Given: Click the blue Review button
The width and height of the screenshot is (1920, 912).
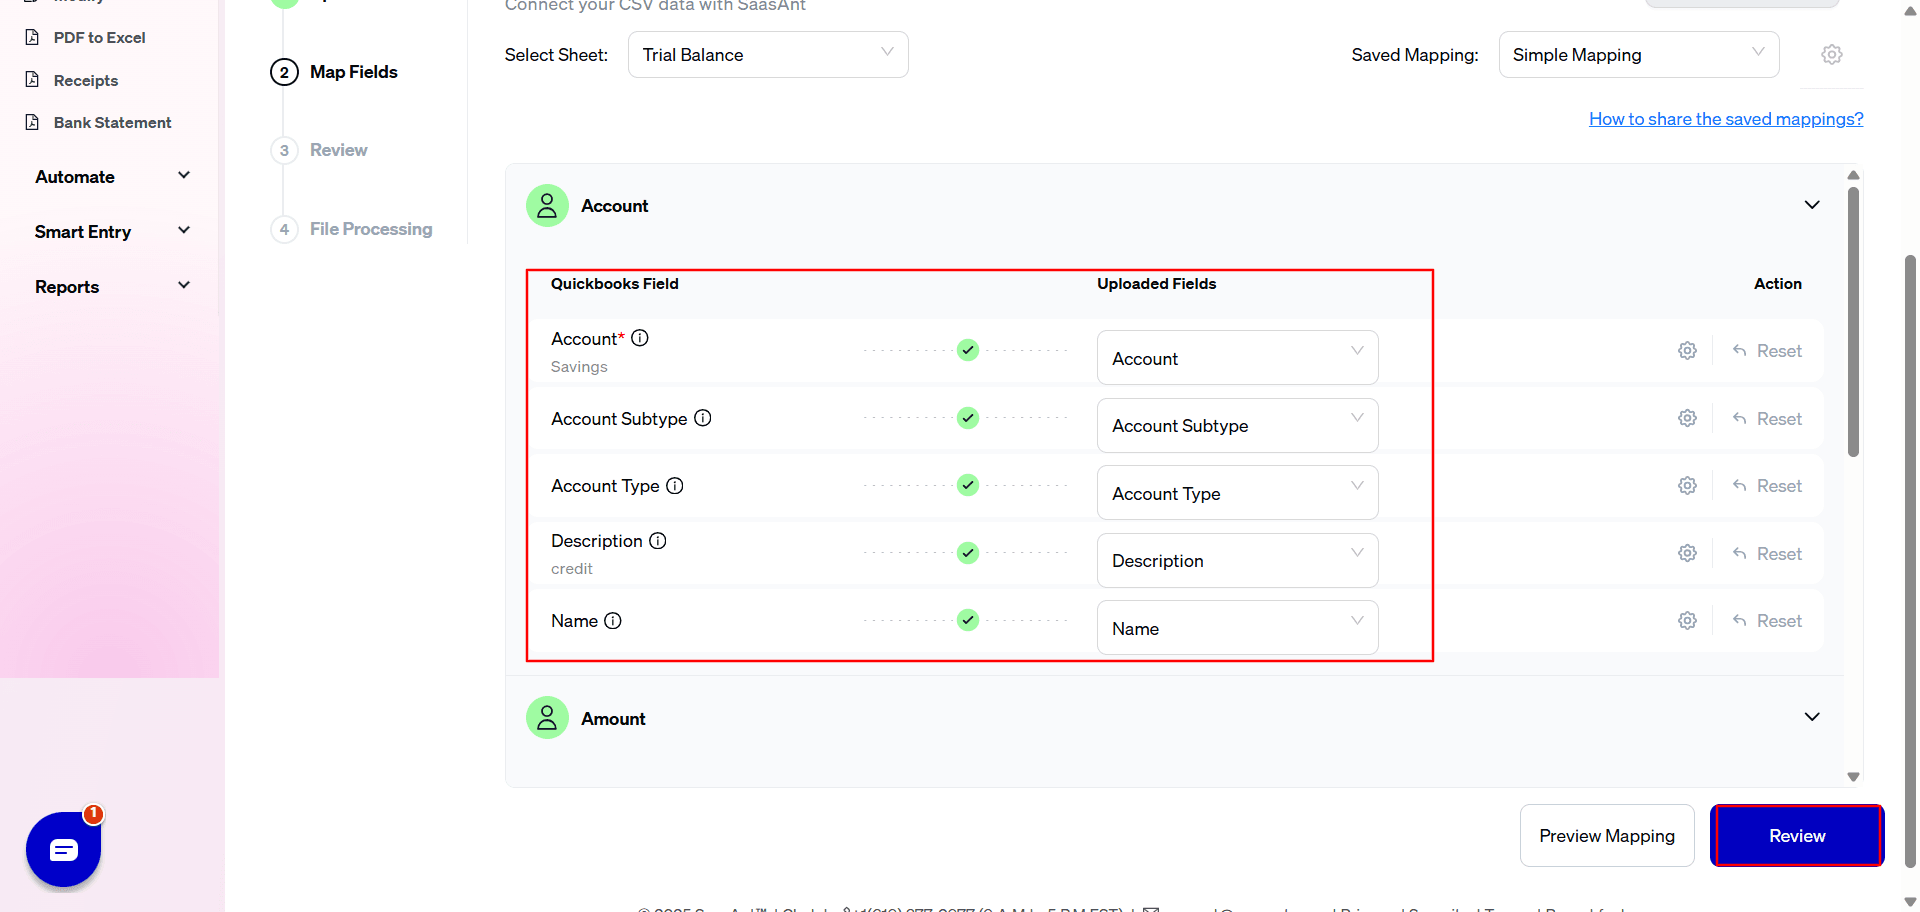Looking at the screenshot, I should tap(1797, 836).
